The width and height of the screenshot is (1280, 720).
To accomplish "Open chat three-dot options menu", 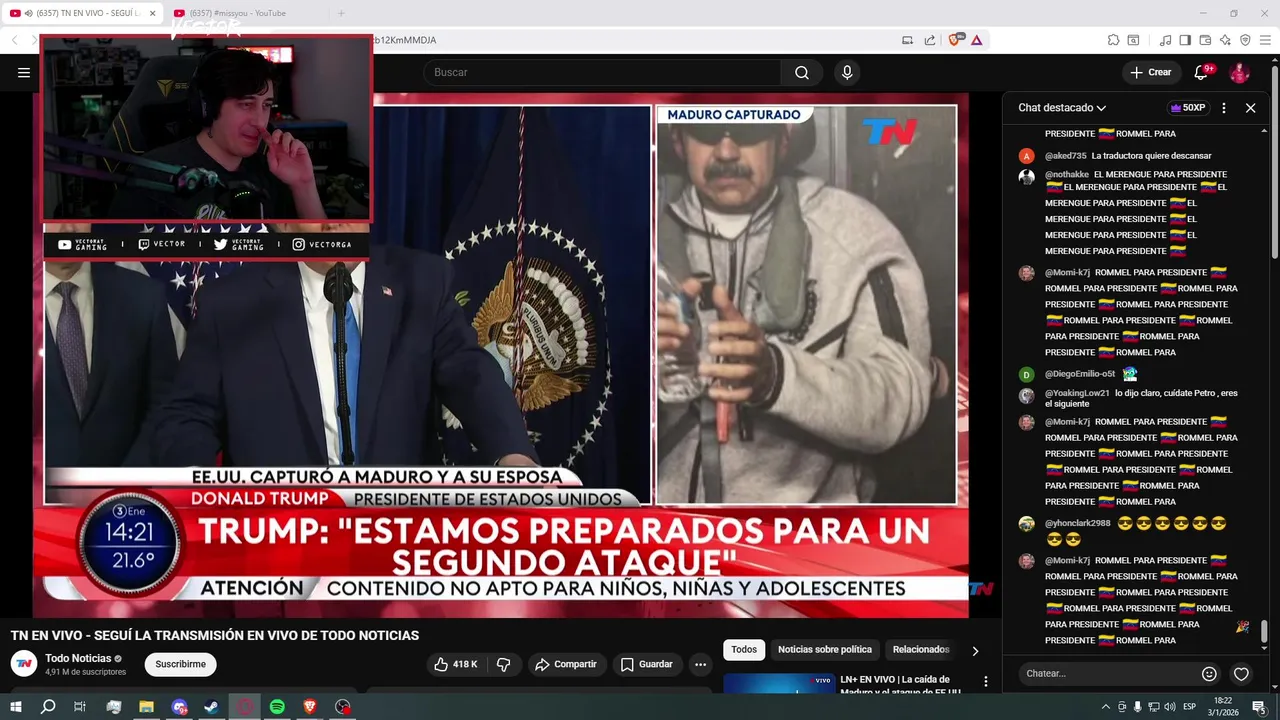I will (x=1224, y=108).
